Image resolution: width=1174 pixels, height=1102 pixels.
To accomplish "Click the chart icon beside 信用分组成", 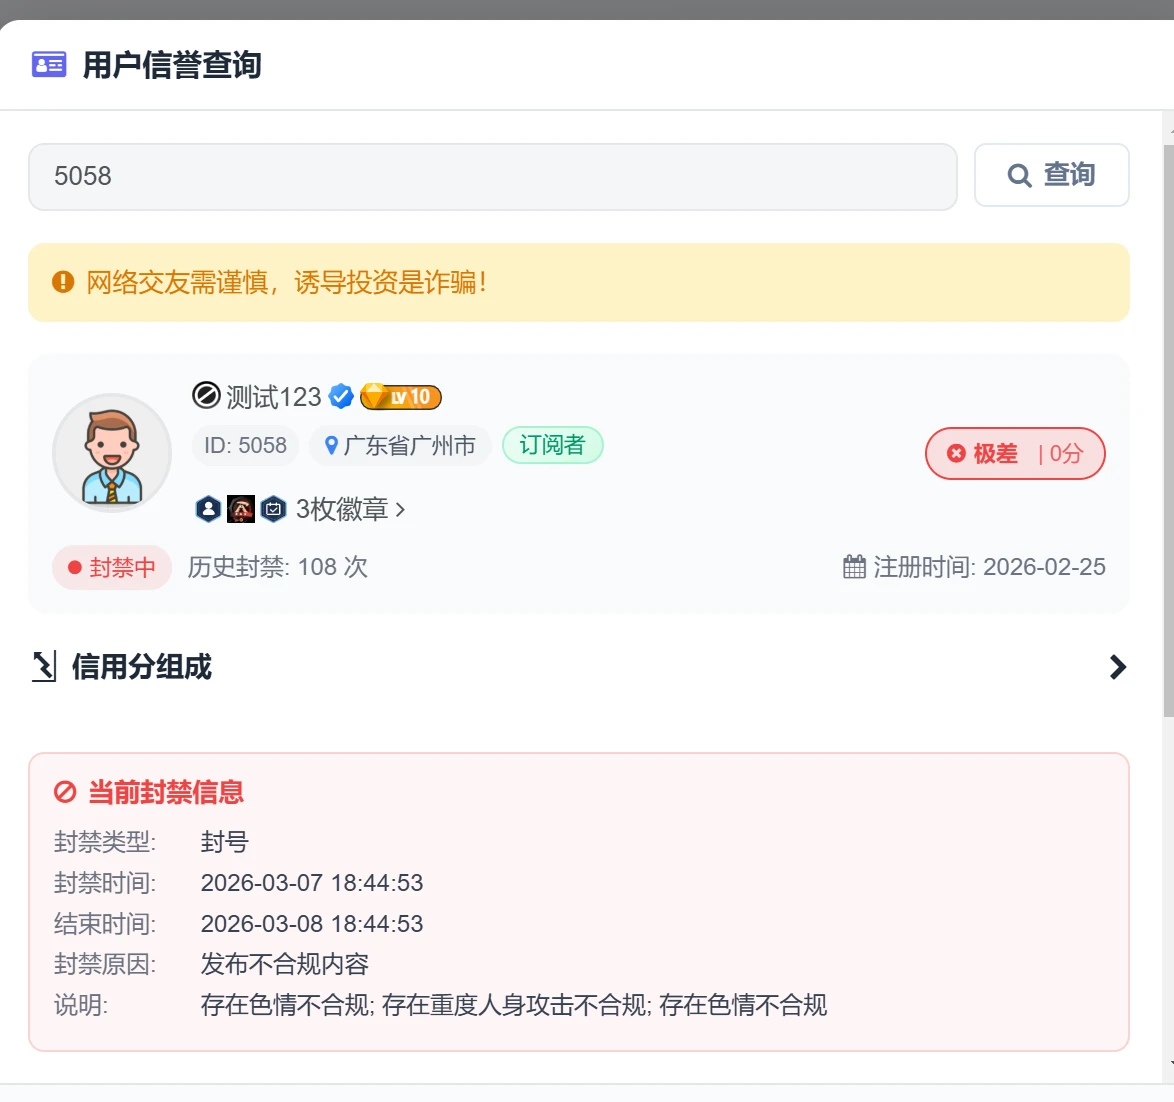I will (x=44, y=666).
